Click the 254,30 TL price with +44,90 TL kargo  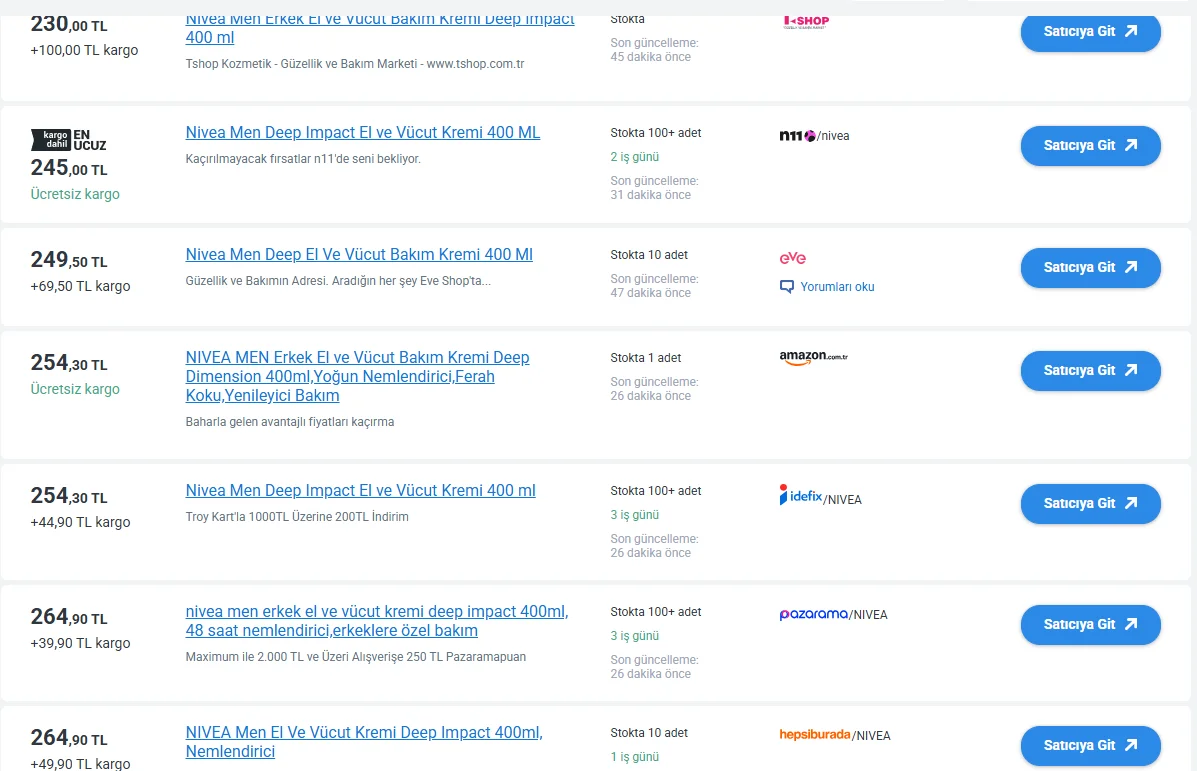pos(69,495)
